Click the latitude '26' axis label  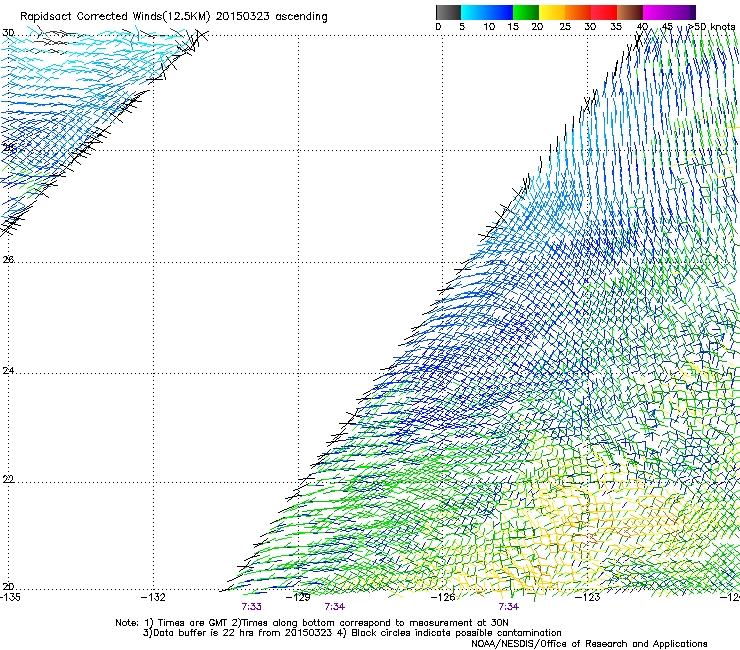click(8, 259)
